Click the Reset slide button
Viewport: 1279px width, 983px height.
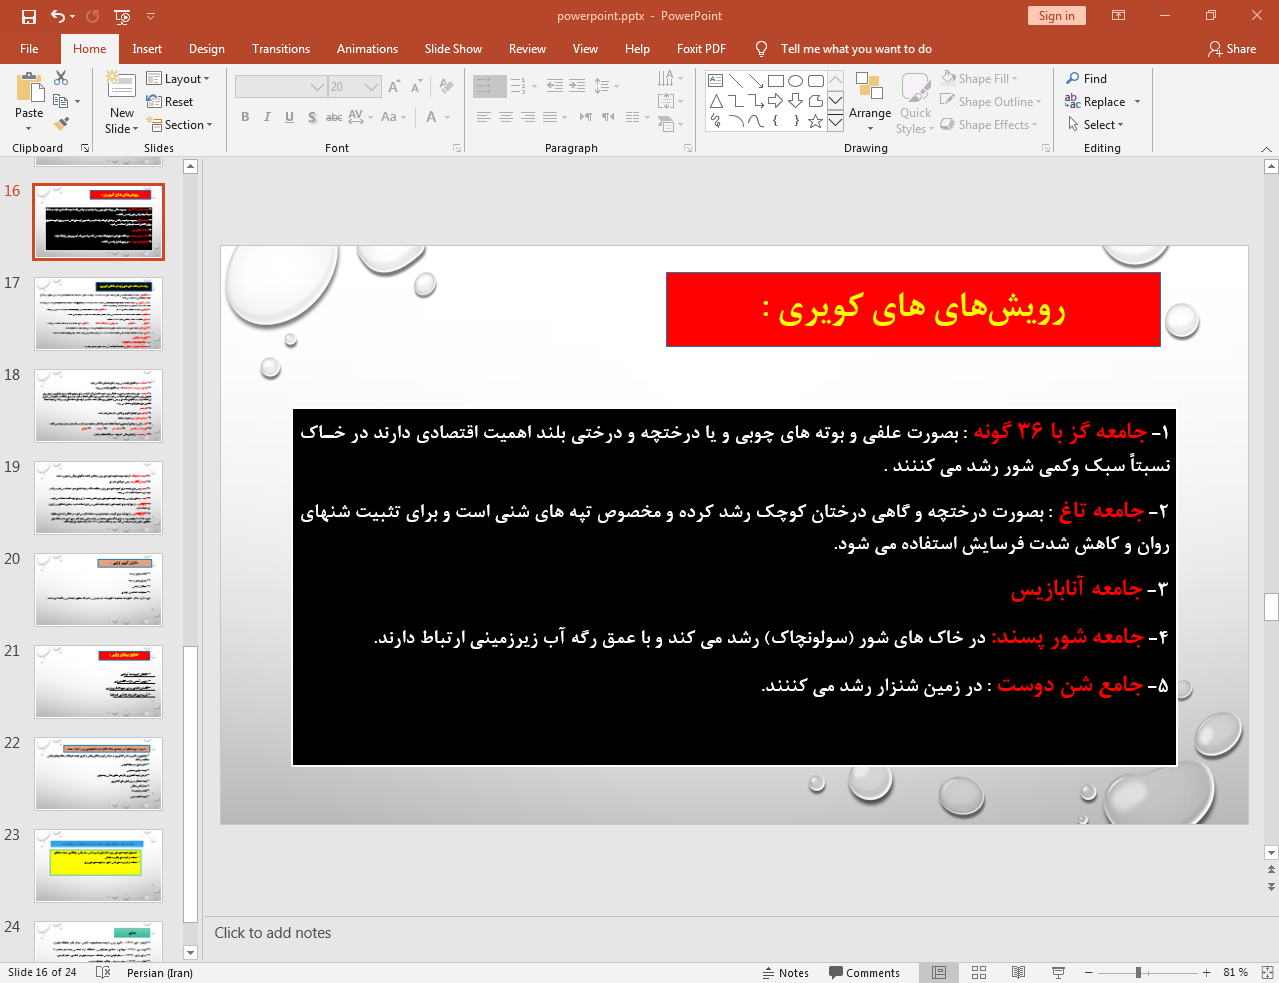[170, 102]
